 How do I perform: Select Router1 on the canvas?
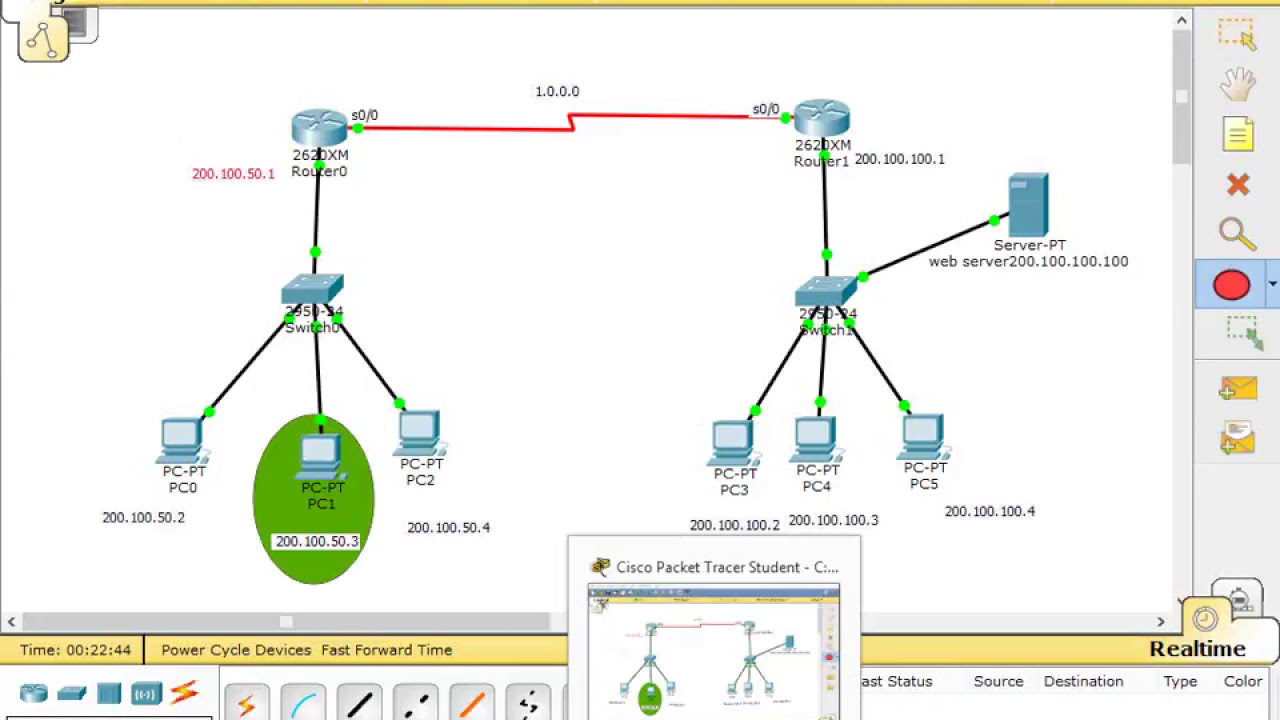(822, 119)
